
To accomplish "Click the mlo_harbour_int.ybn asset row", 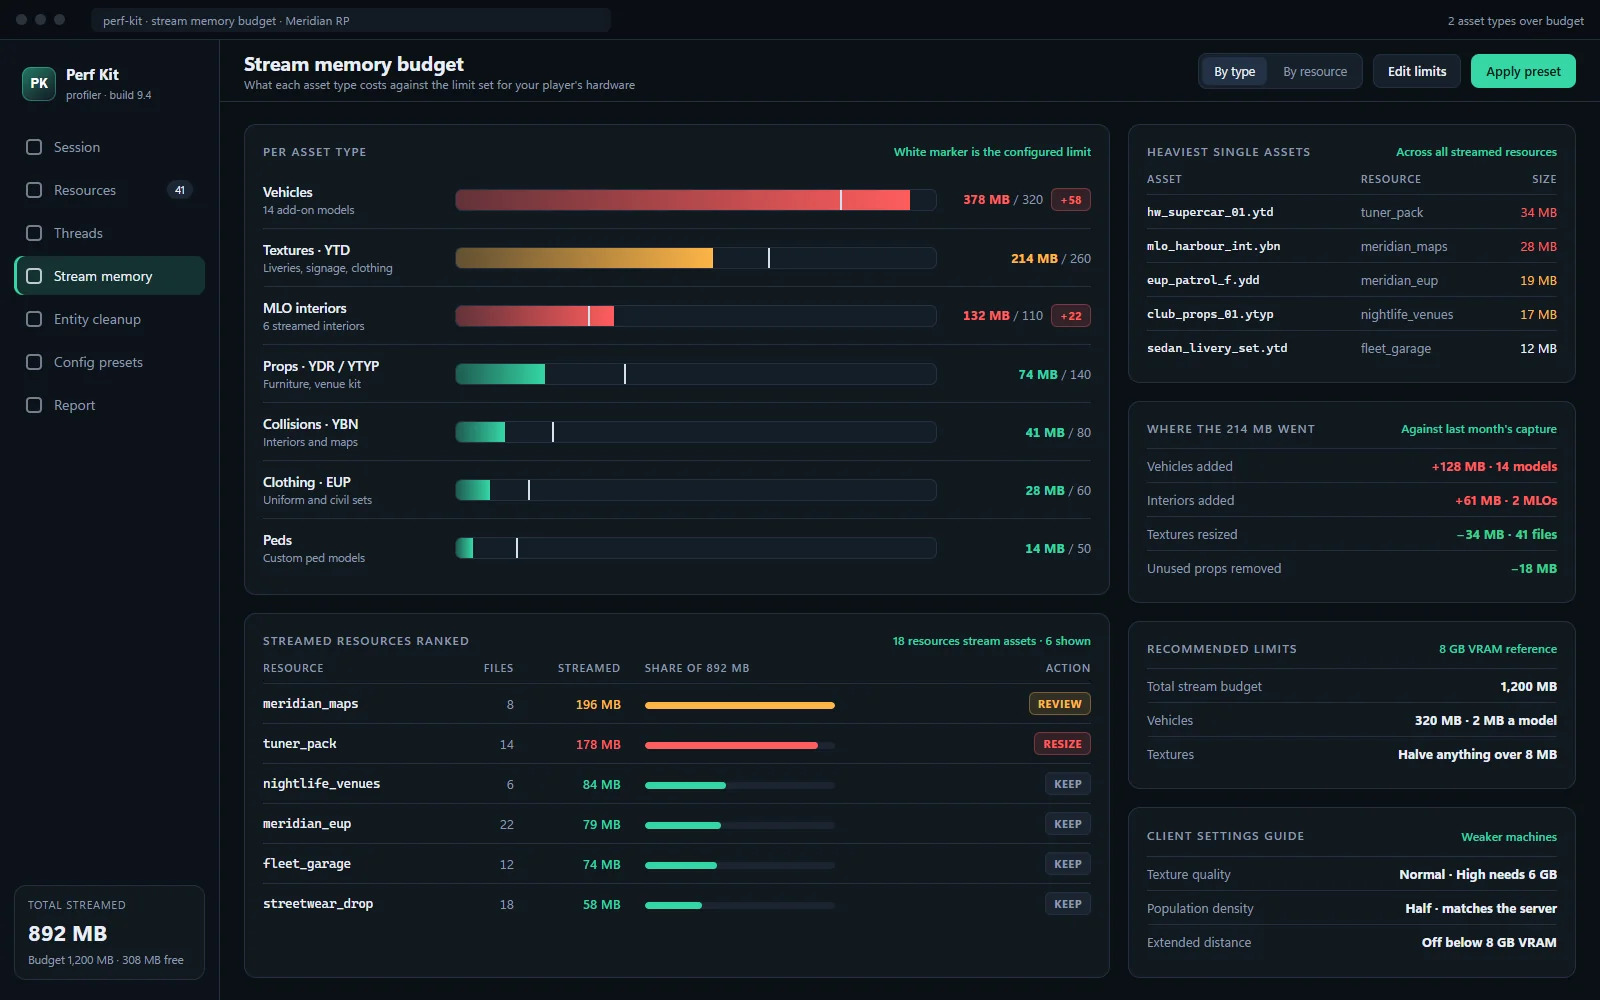I will (x=1352, y=246).
